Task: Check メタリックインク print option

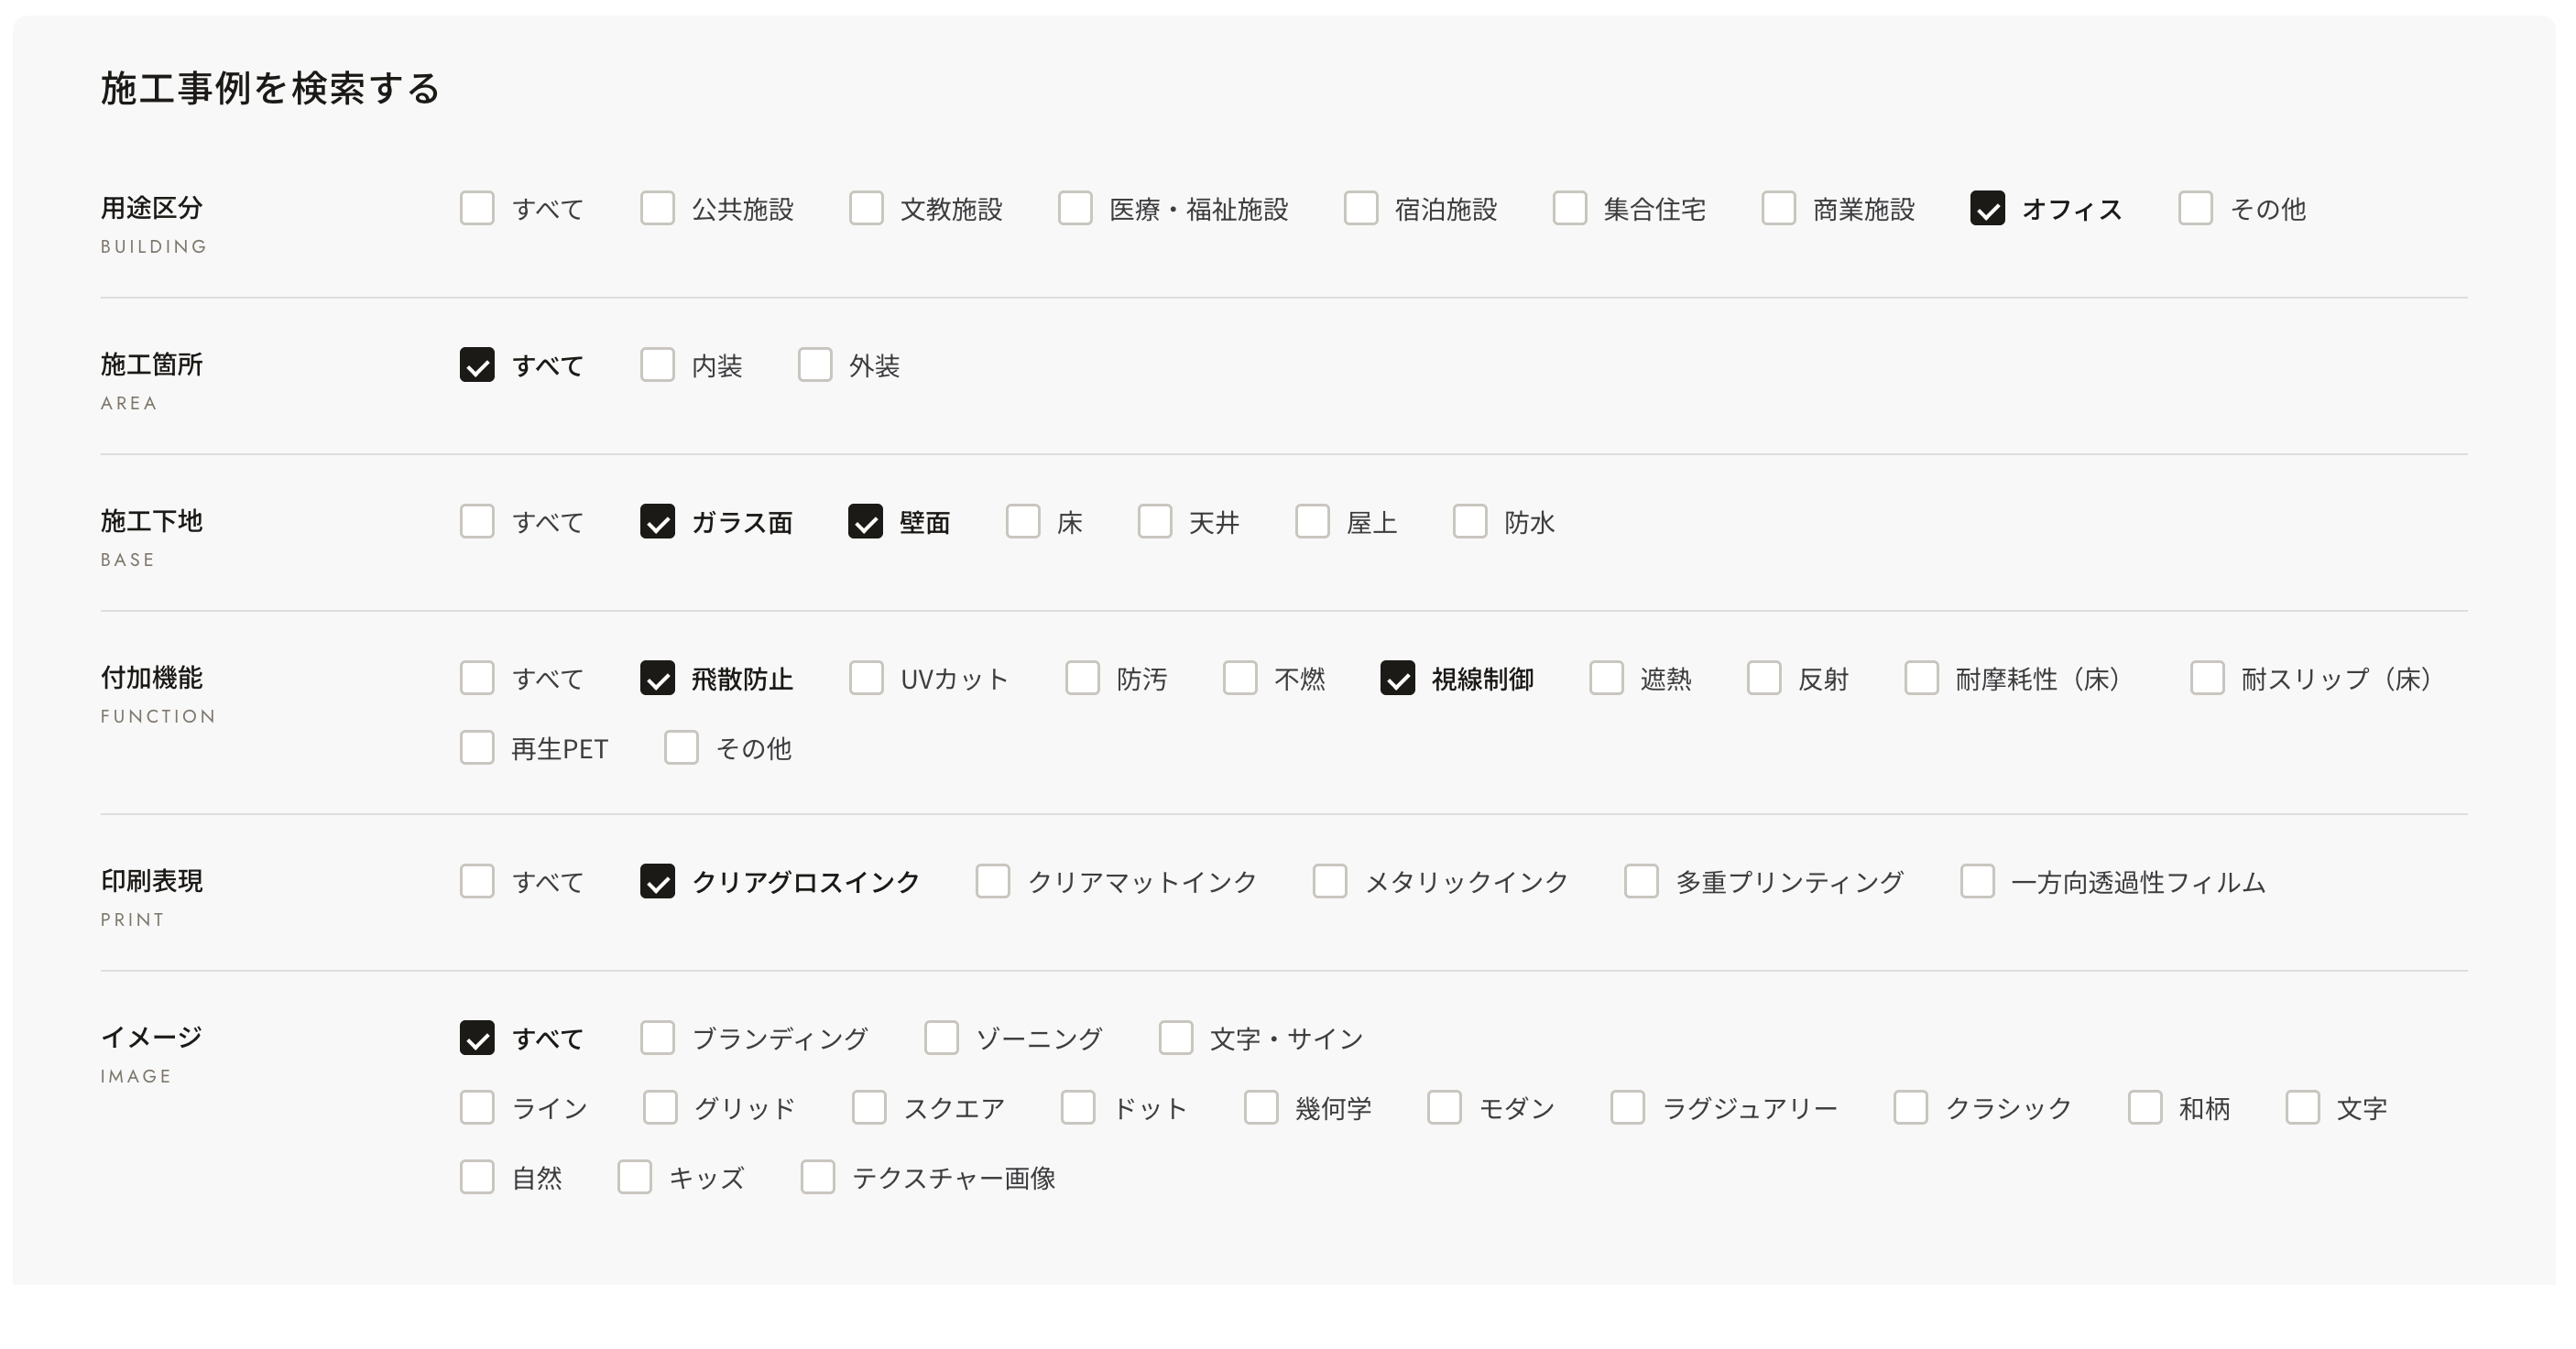Action: [x=1330, y=881]
